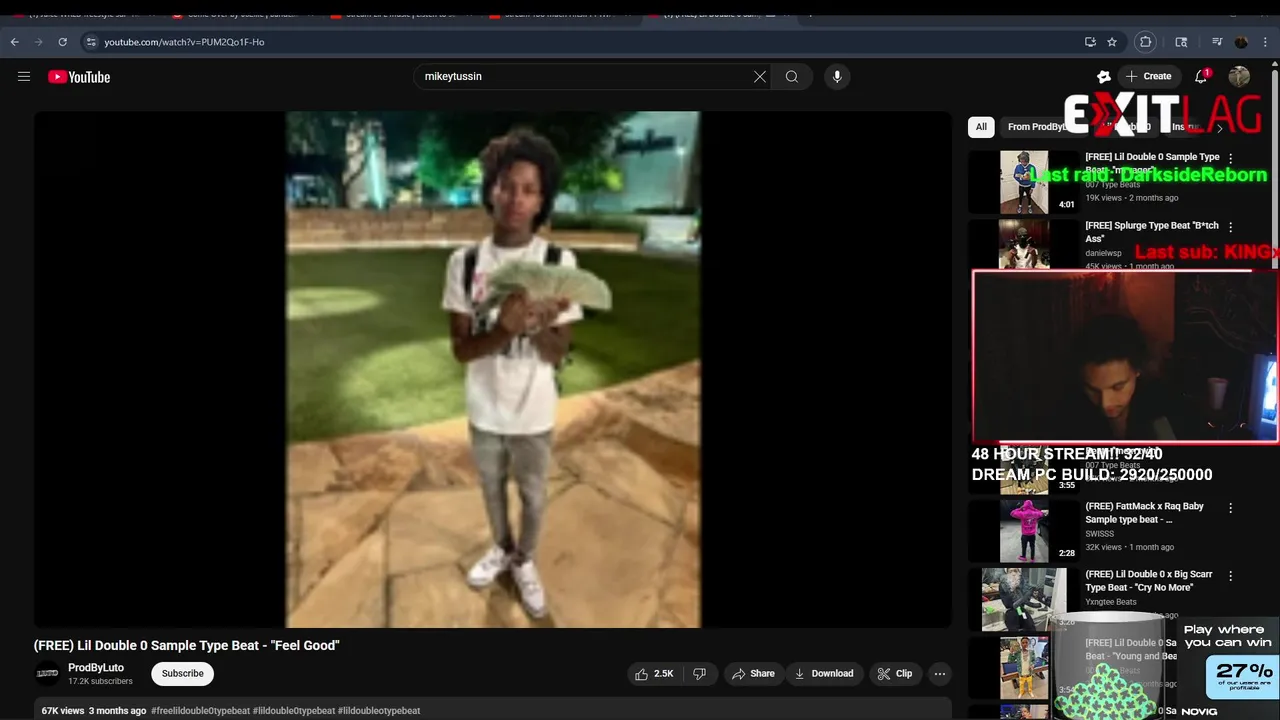The height and width of the screenshot is (720, 1280).
Task: Reload the page in the browser
Action: [62, 42]
